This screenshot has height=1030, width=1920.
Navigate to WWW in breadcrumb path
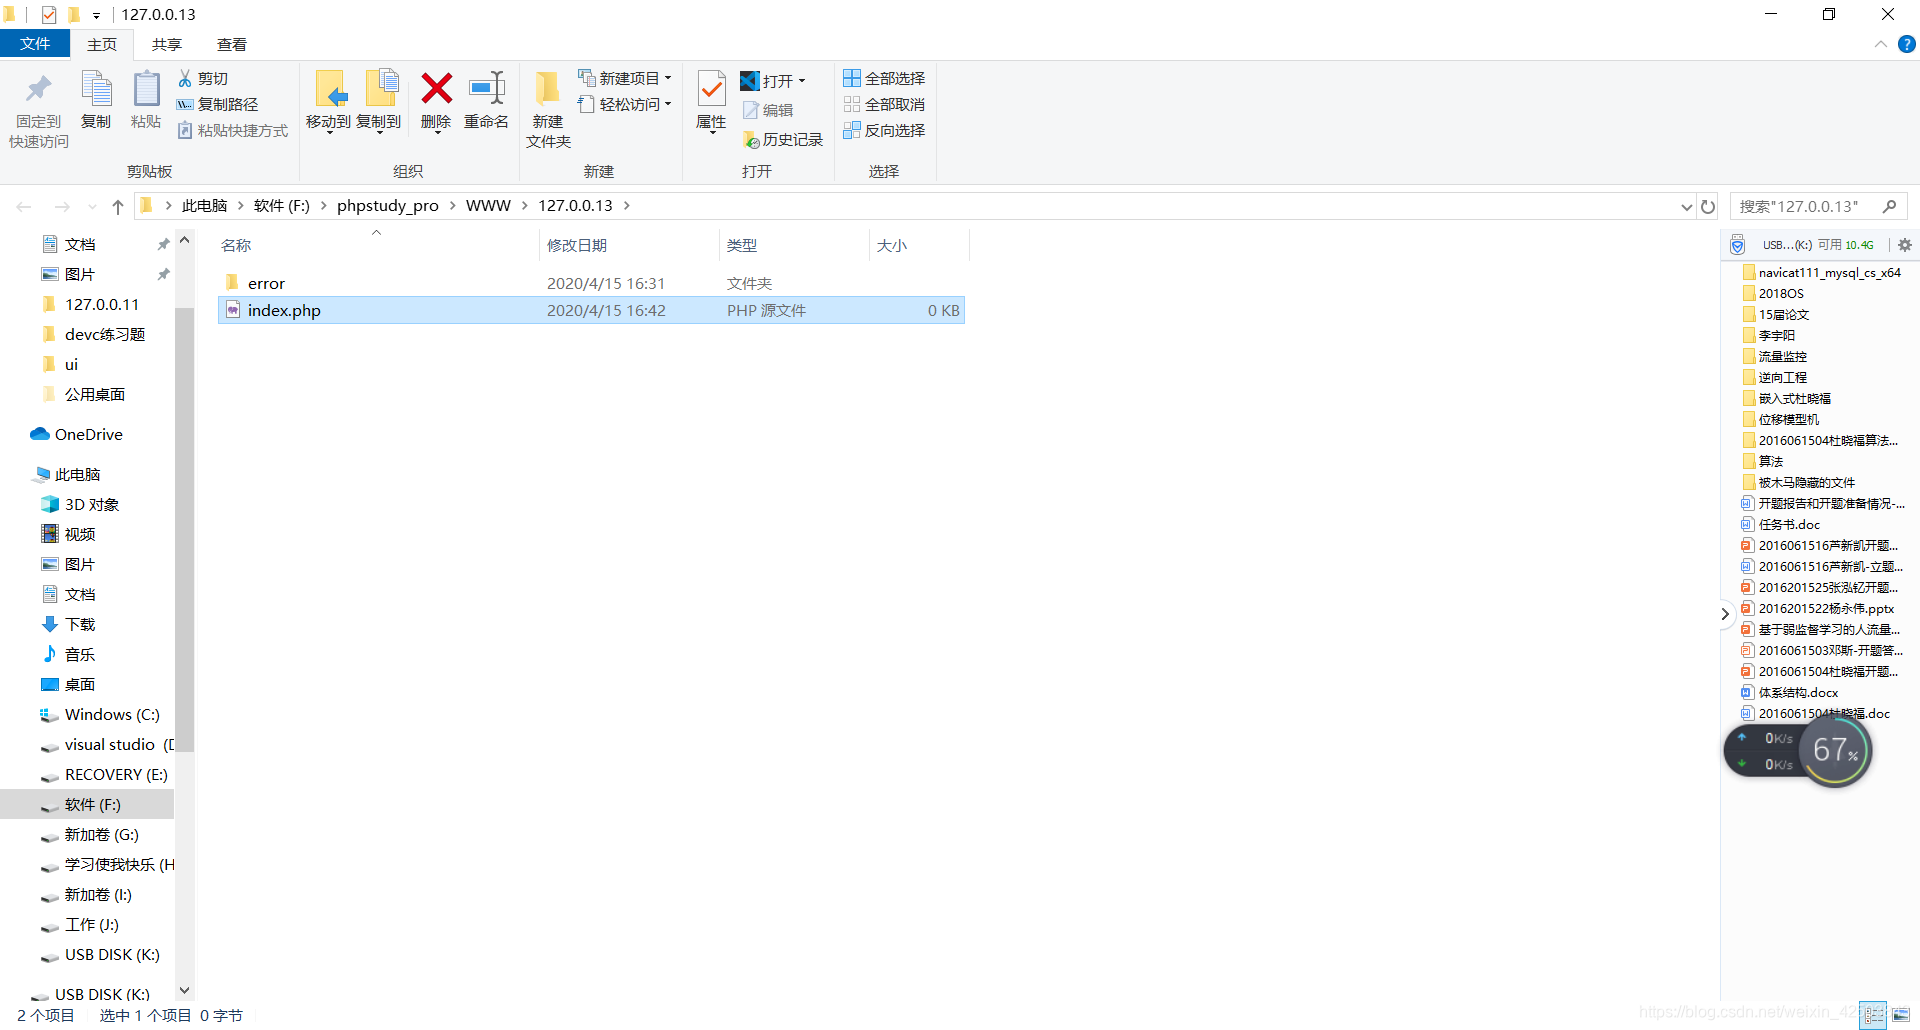pyautogui.click(x=488, y=206)
